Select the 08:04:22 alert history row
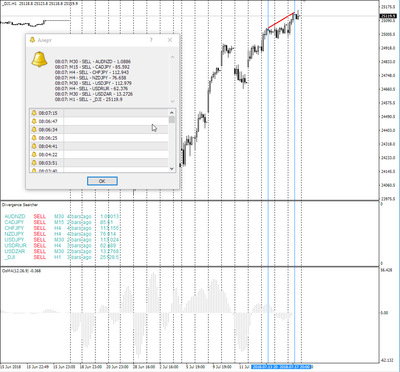The width and height of the screenshot is (400, 372). pos(99,155)
